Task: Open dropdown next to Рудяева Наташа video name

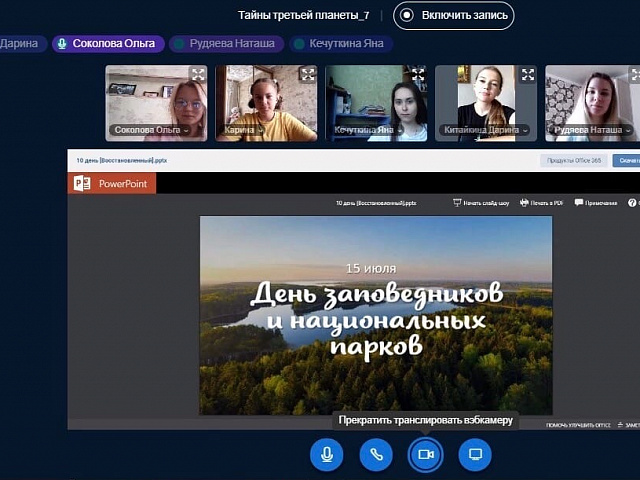Action: coord(628,131)
